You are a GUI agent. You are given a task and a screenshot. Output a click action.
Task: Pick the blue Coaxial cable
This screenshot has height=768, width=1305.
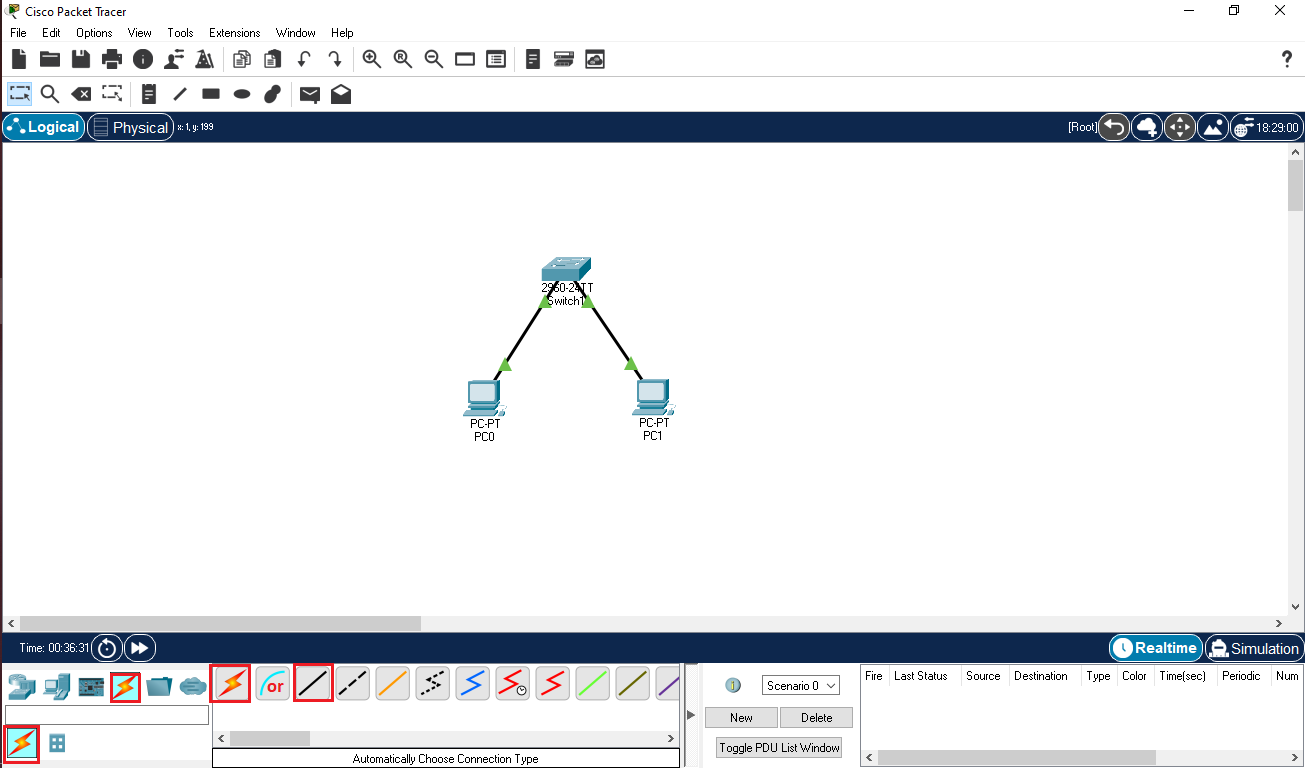click(473, 684)
